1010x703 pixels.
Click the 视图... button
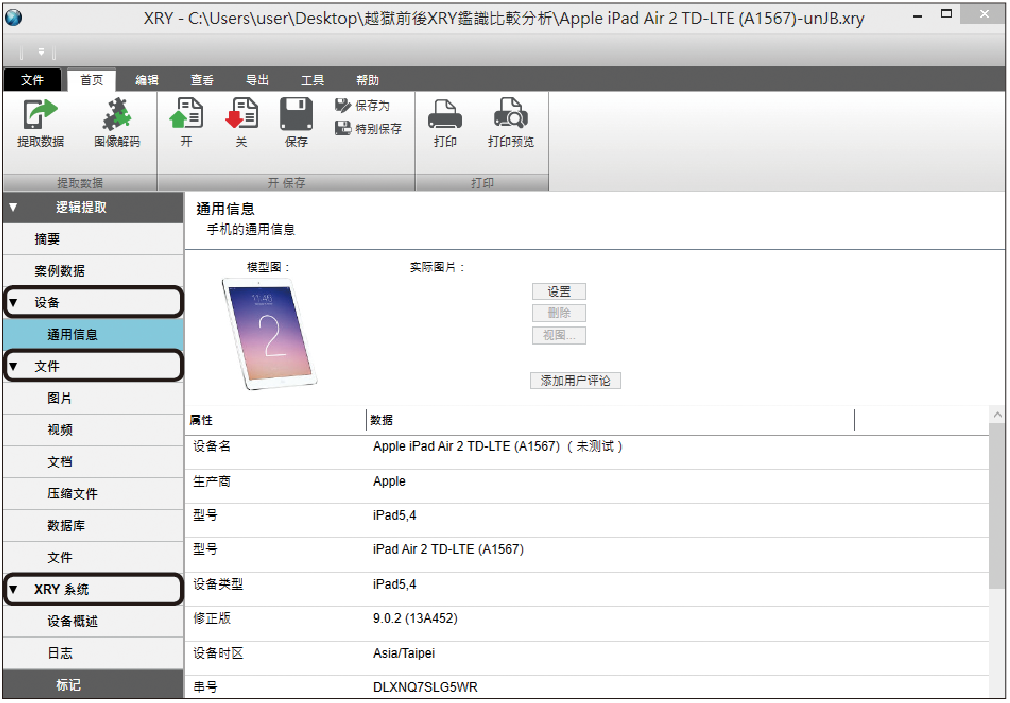click(559, 335)
